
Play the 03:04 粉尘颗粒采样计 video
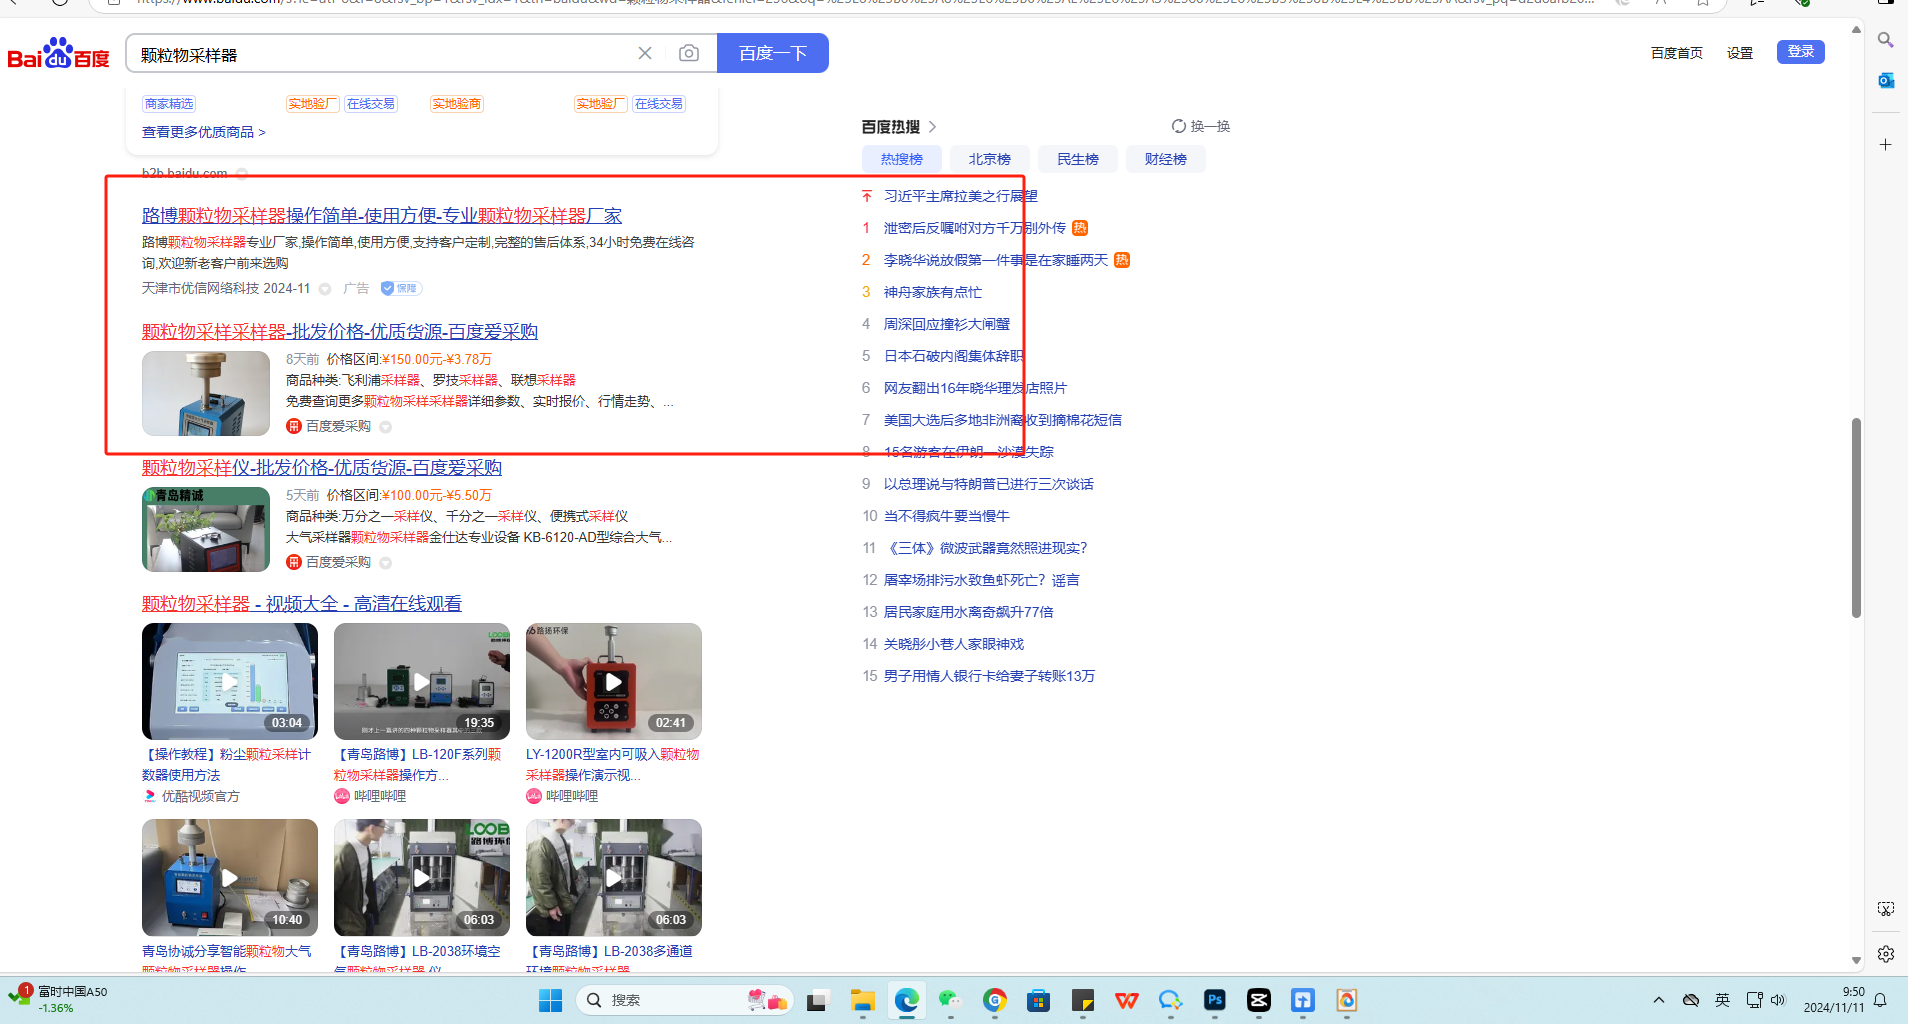pos(230,681)
